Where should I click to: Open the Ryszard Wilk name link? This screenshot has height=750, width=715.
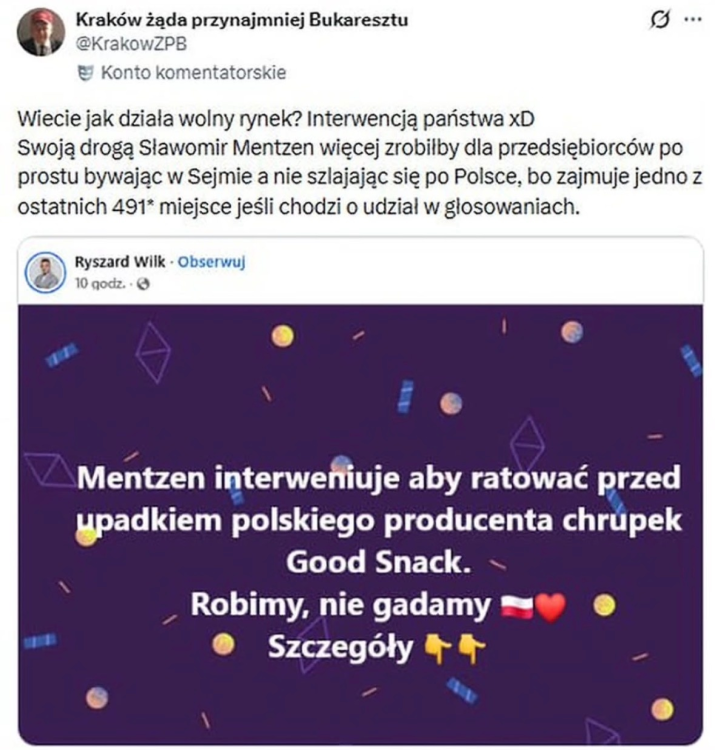(x=117, y=262)
